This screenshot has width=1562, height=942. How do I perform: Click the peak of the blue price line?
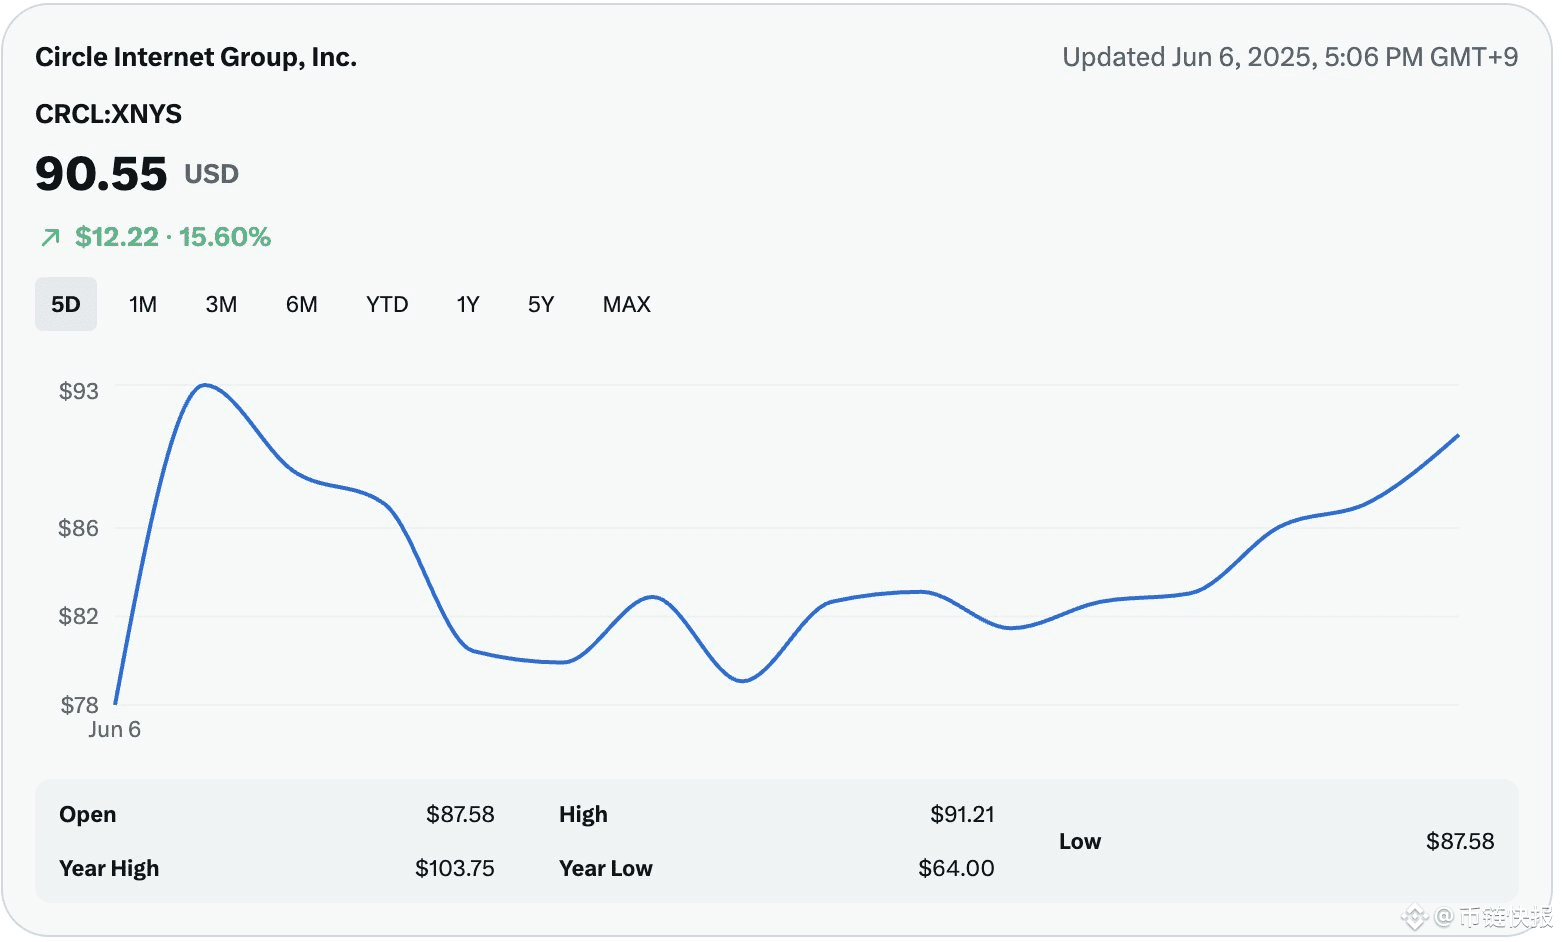(204, 385)
